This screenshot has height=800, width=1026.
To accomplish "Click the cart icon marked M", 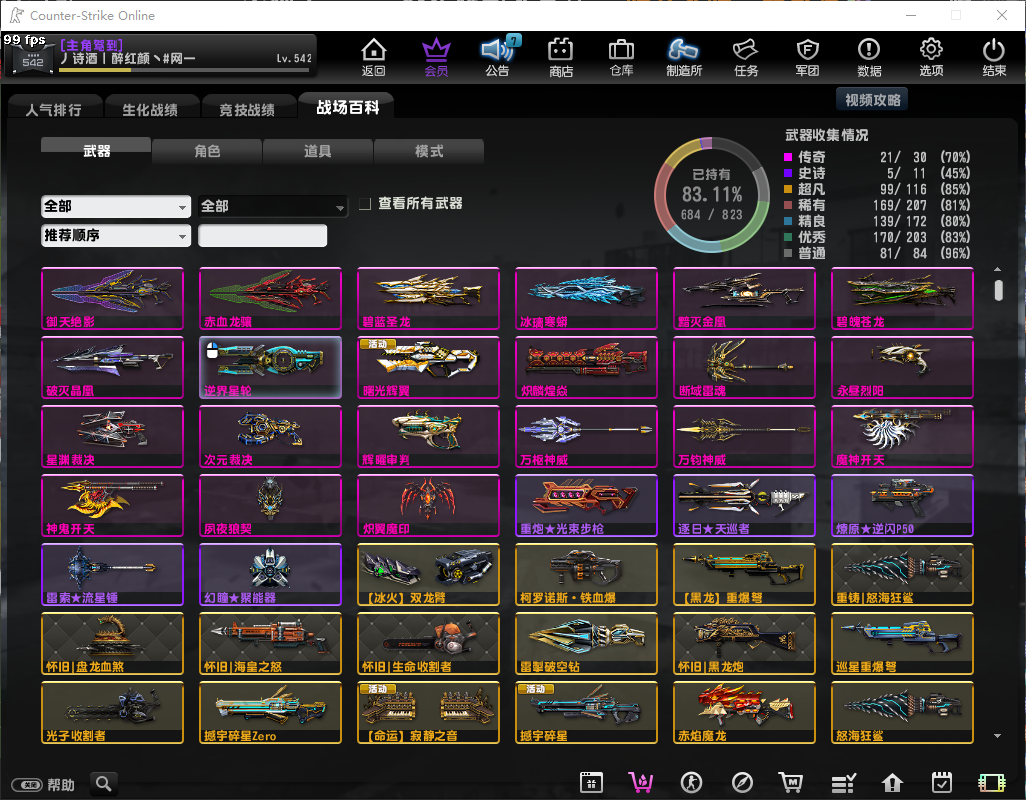I will click(791, 782).
